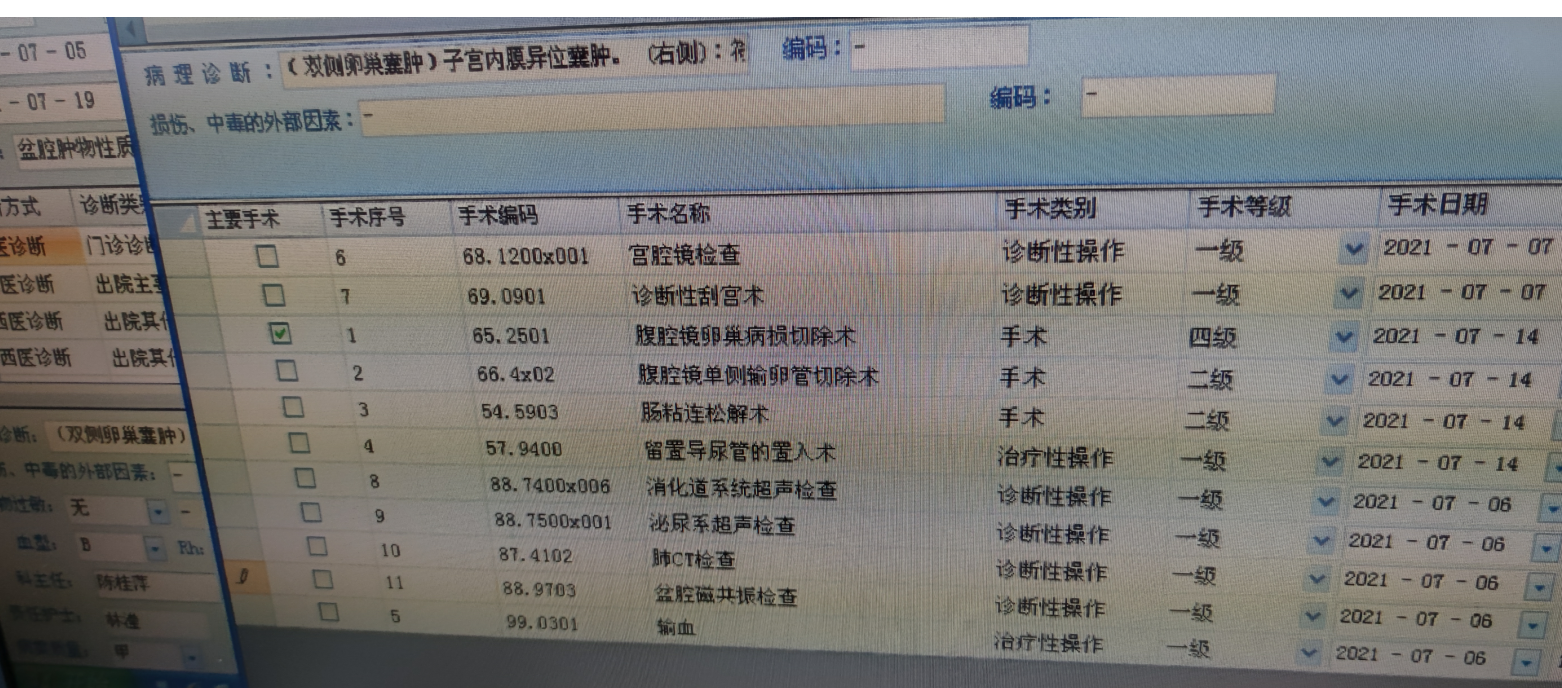Tick the 主要手术 checkbox for 盆腔磁共振检查
The image size is (1562, 688).
322,579
